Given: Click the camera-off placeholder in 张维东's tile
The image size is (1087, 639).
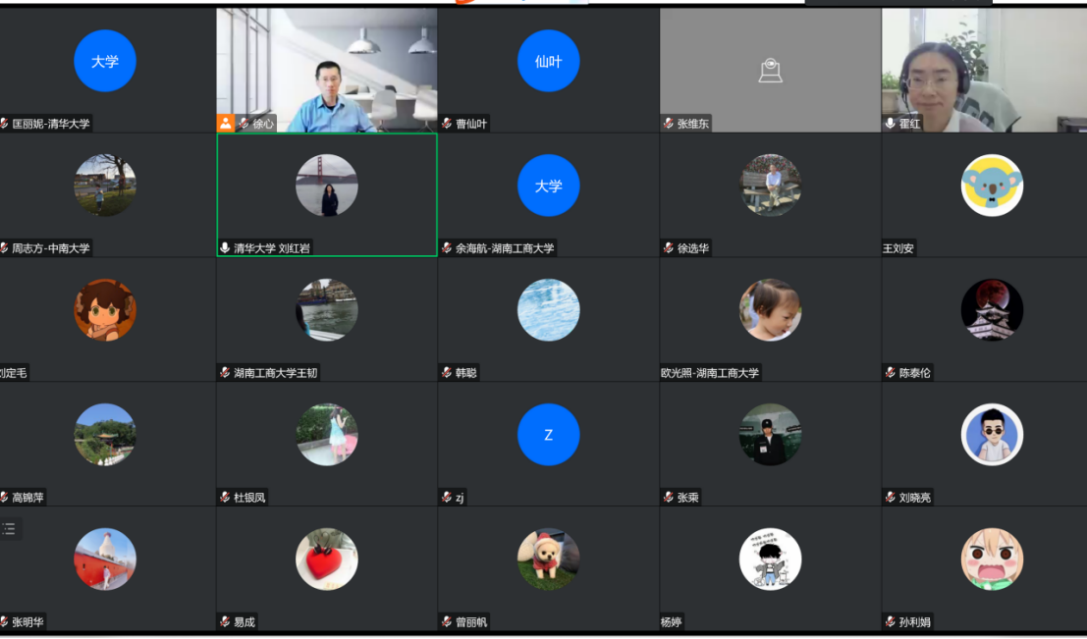Looking at the screenshot, I should 770,70.
